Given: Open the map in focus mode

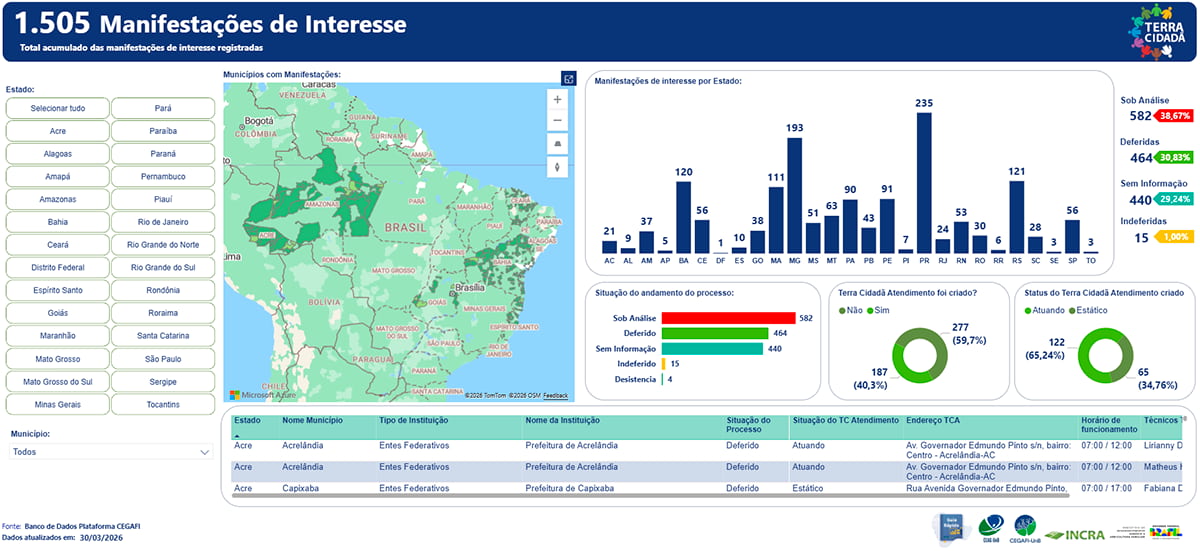Looking at the screenshot, I should click(x=568, y=79).
